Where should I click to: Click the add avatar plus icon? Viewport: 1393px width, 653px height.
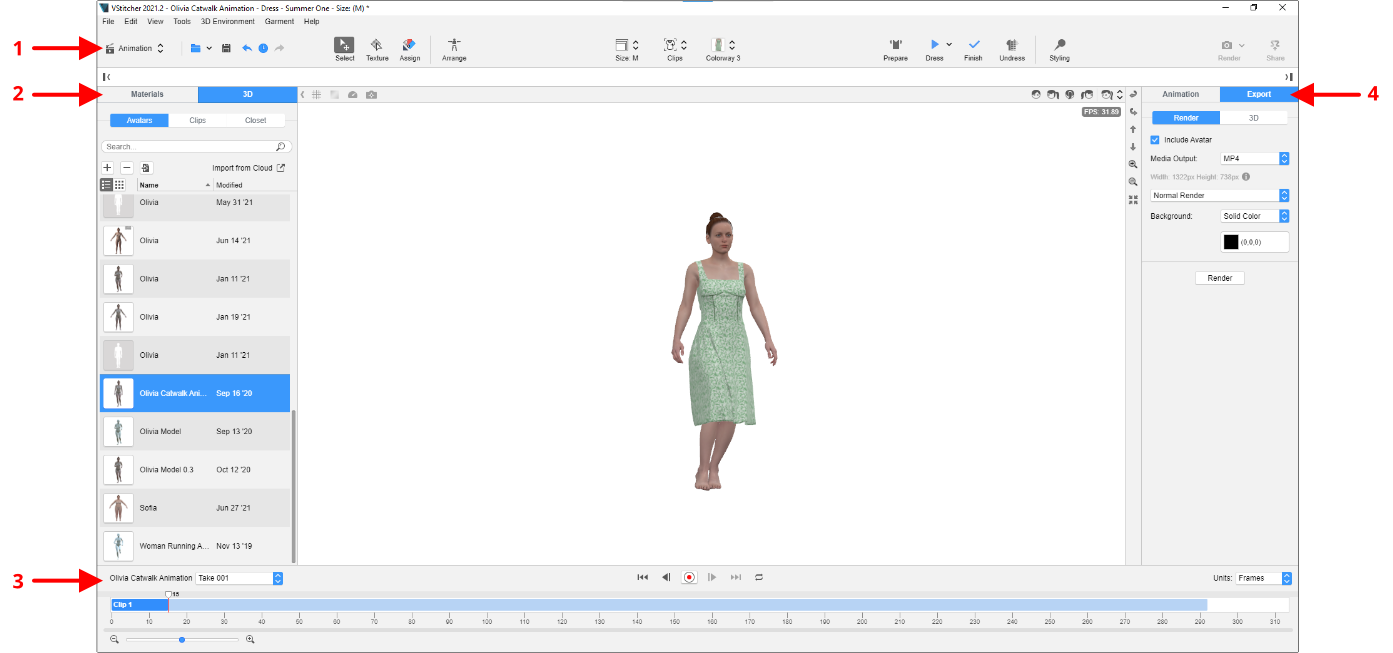coord(108,168)
